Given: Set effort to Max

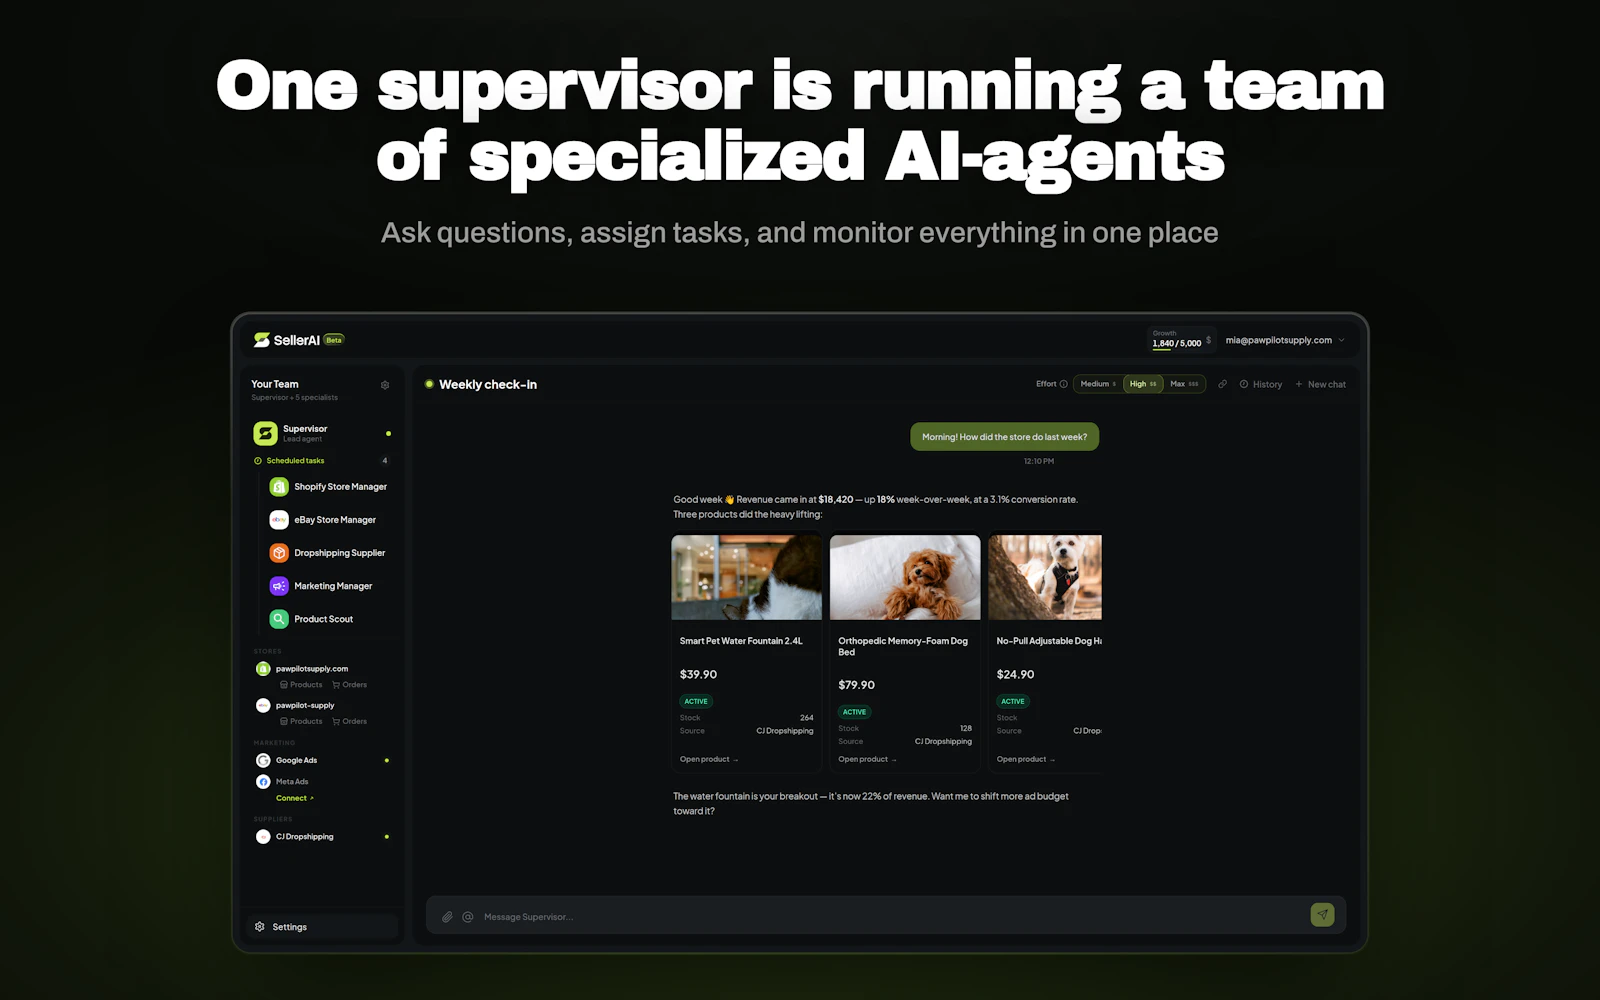Looking at the screenshot, I should pyautogui.click(x=1184, y=384).
